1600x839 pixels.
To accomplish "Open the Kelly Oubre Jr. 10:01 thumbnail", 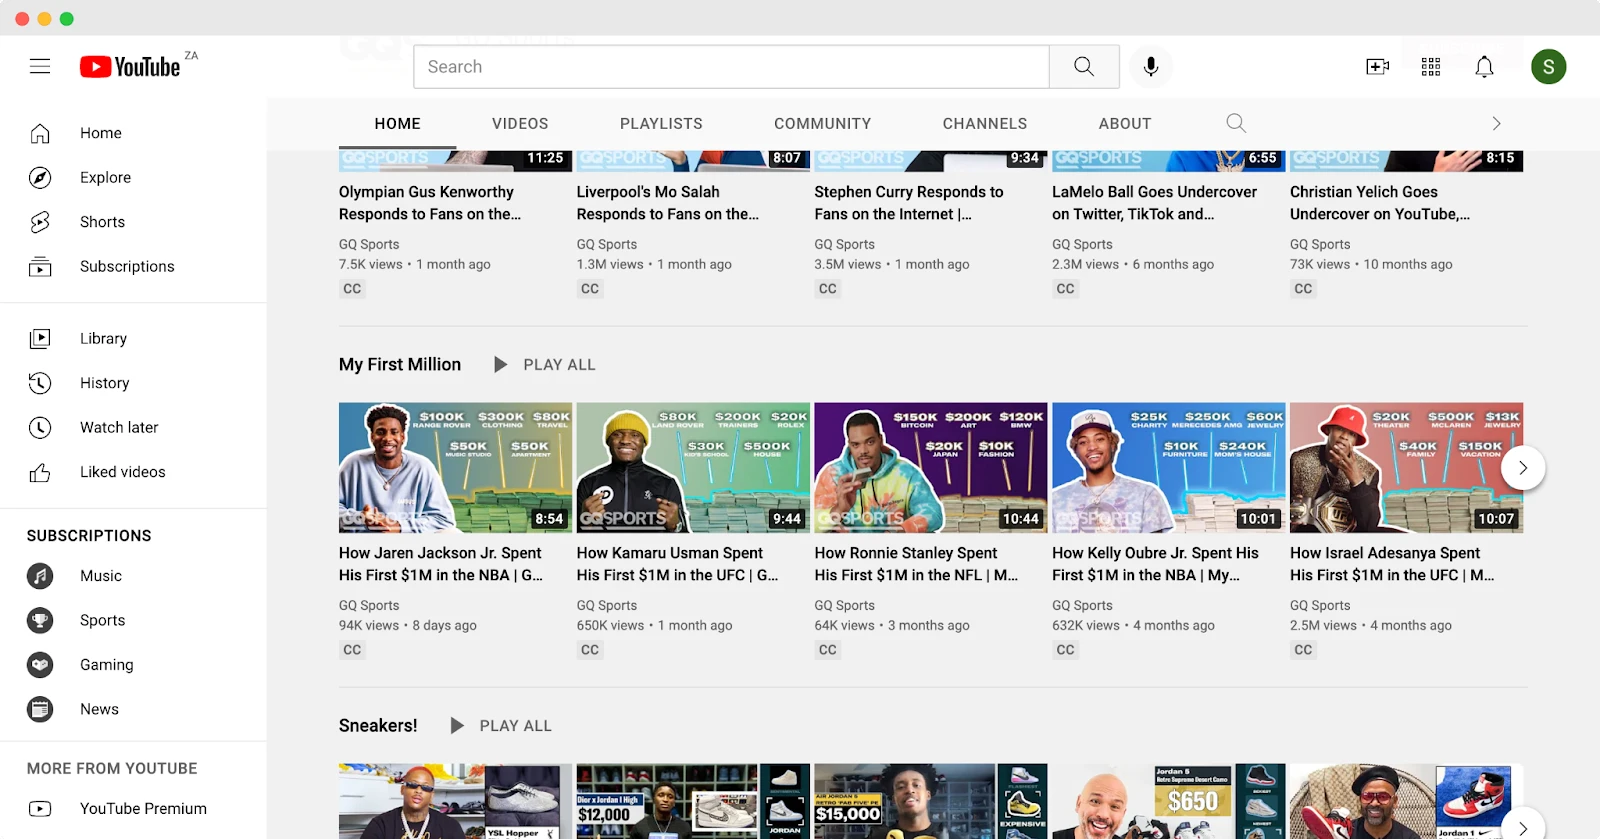I will 1169,468.
